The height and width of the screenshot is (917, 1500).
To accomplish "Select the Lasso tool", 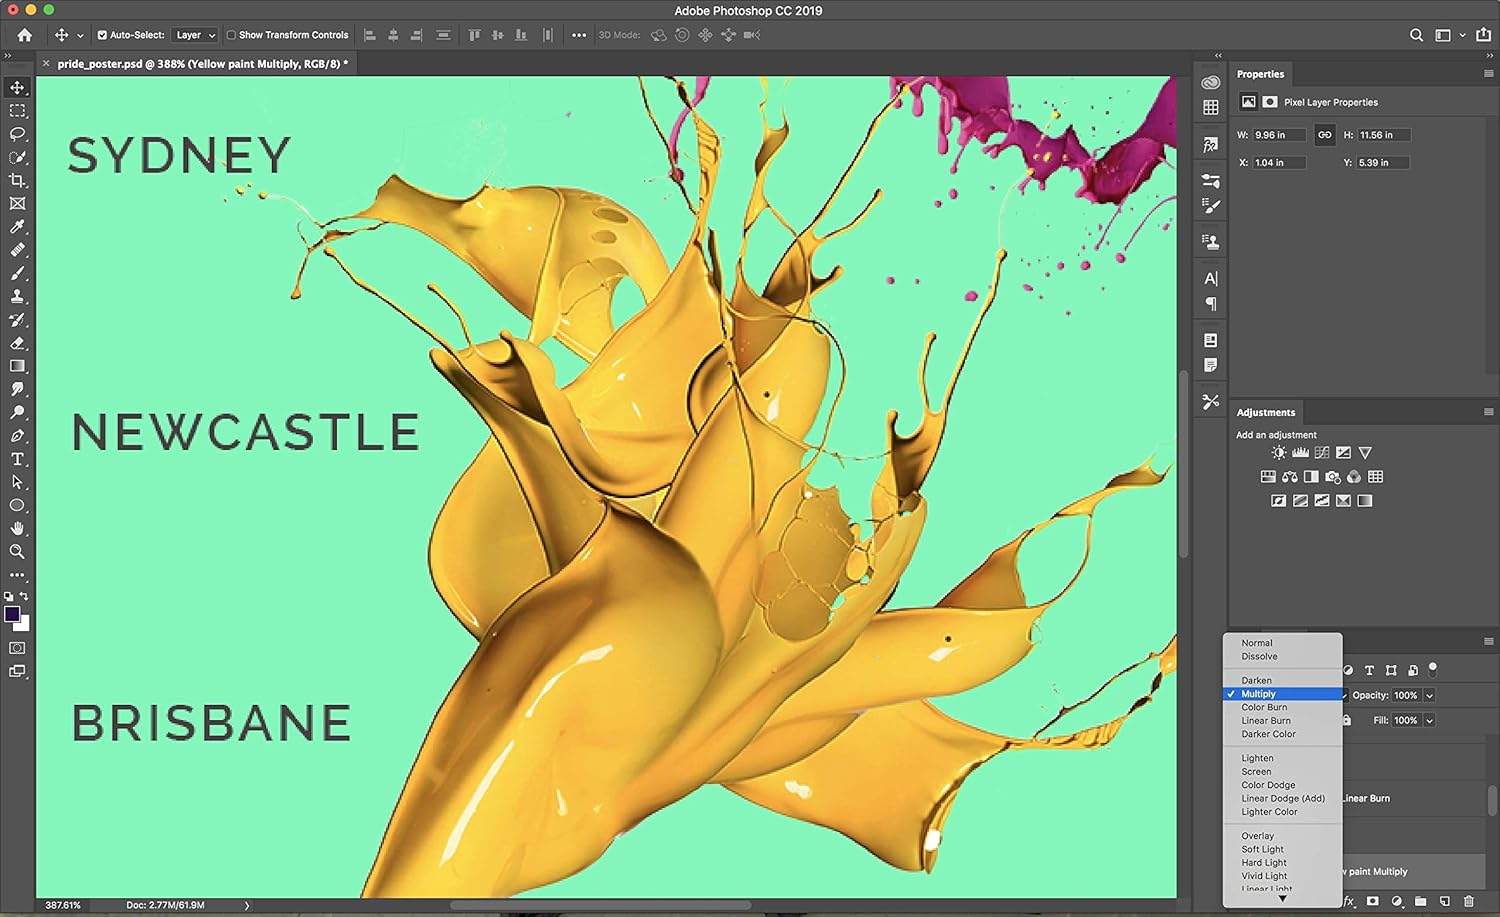I will pyautogui.click(x=17, y=134).
